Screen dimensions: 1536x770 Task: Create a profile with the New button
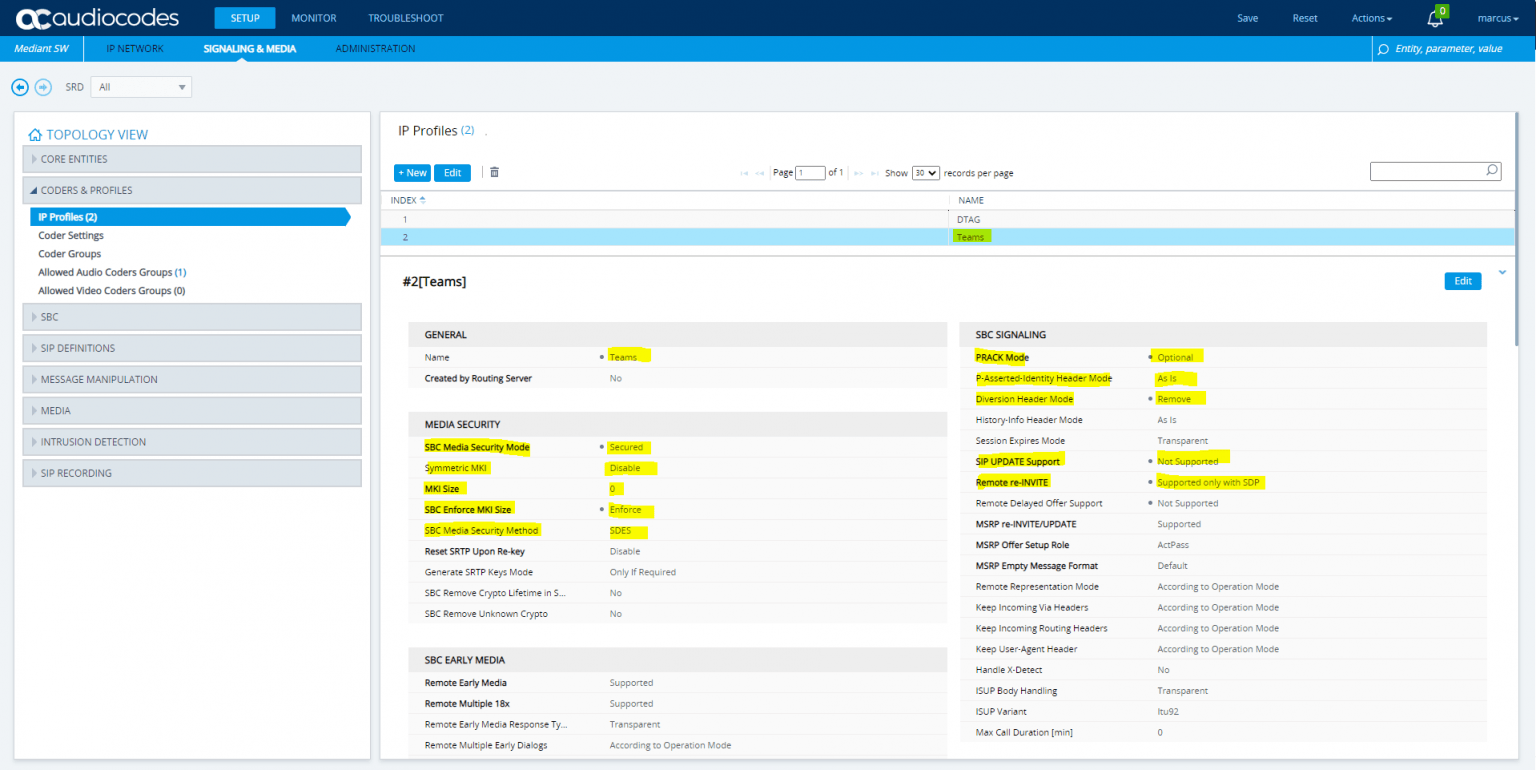[x=411, y=172]
